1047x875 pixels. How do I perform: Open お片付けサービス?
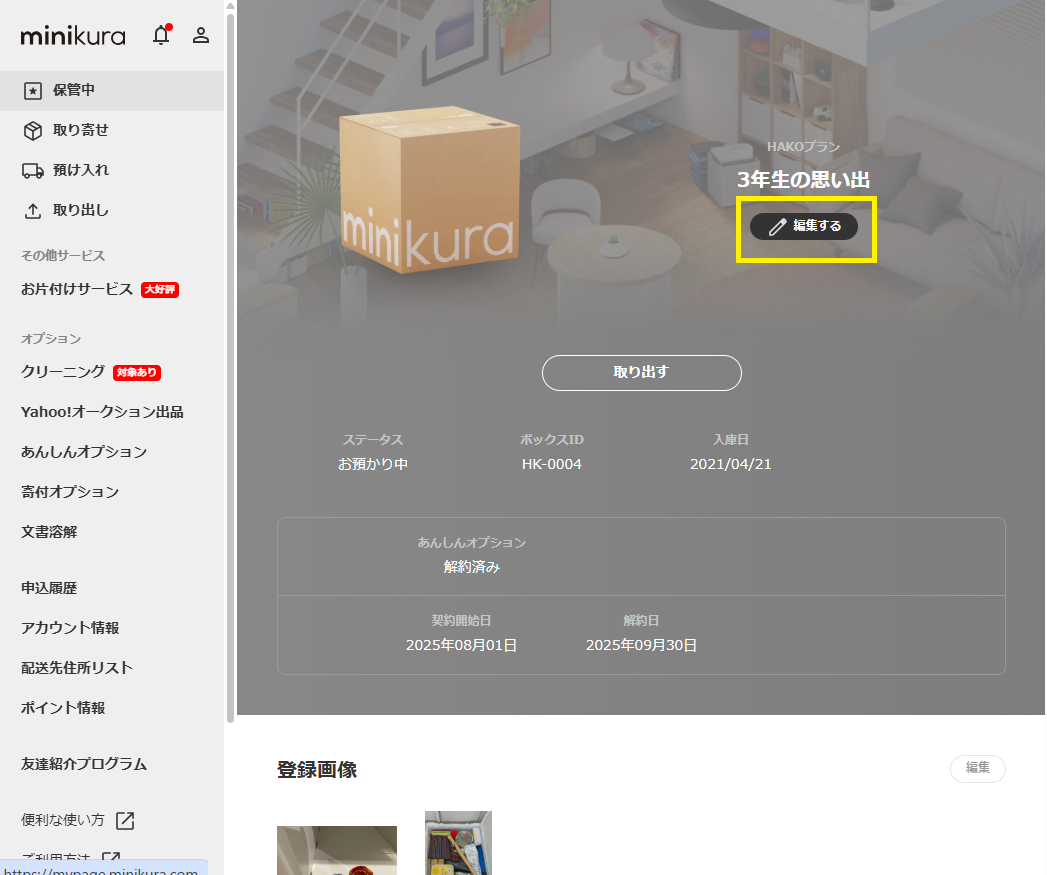coord(77,289)
